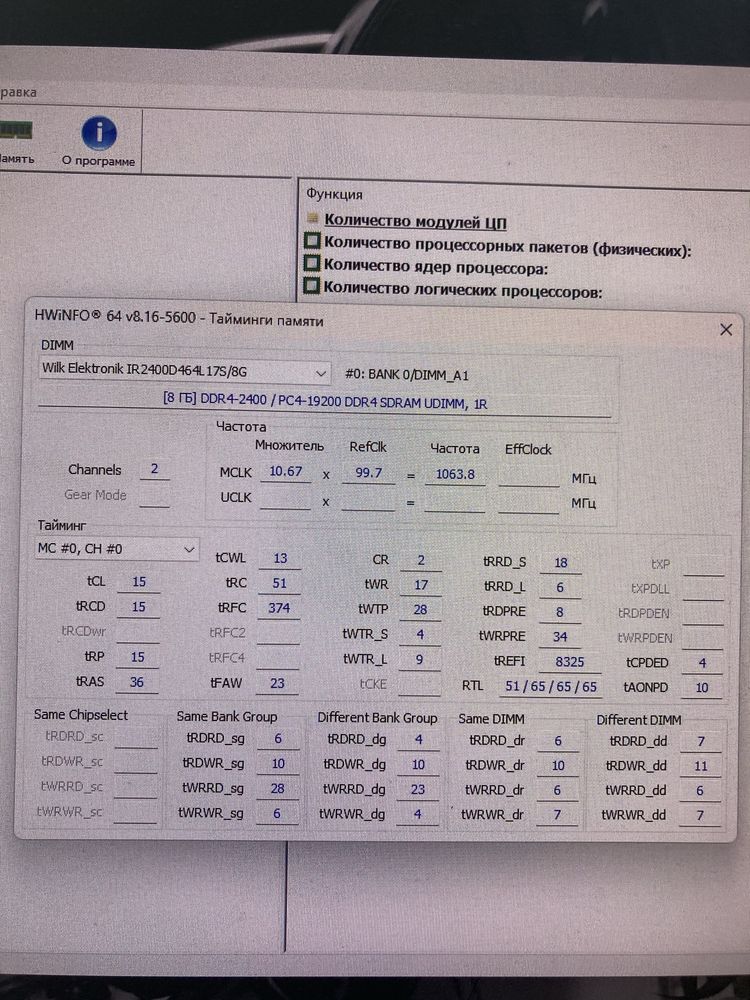Click the tWTR_S value 4

420,635
